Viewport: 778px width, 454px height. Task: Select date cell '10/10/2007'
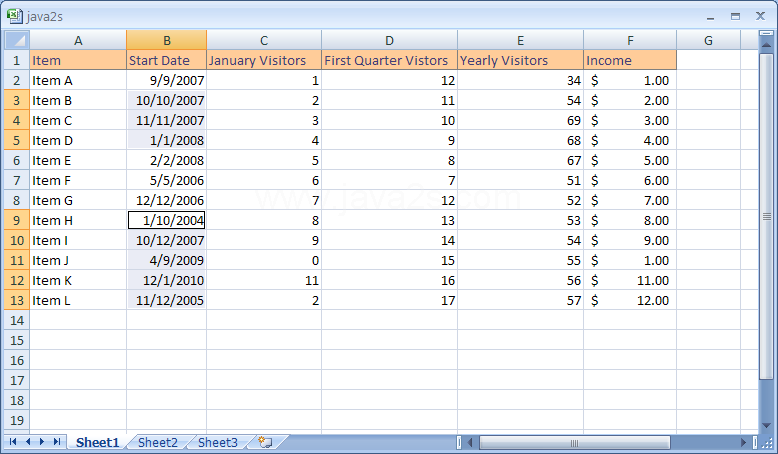[x=167, y=100]
